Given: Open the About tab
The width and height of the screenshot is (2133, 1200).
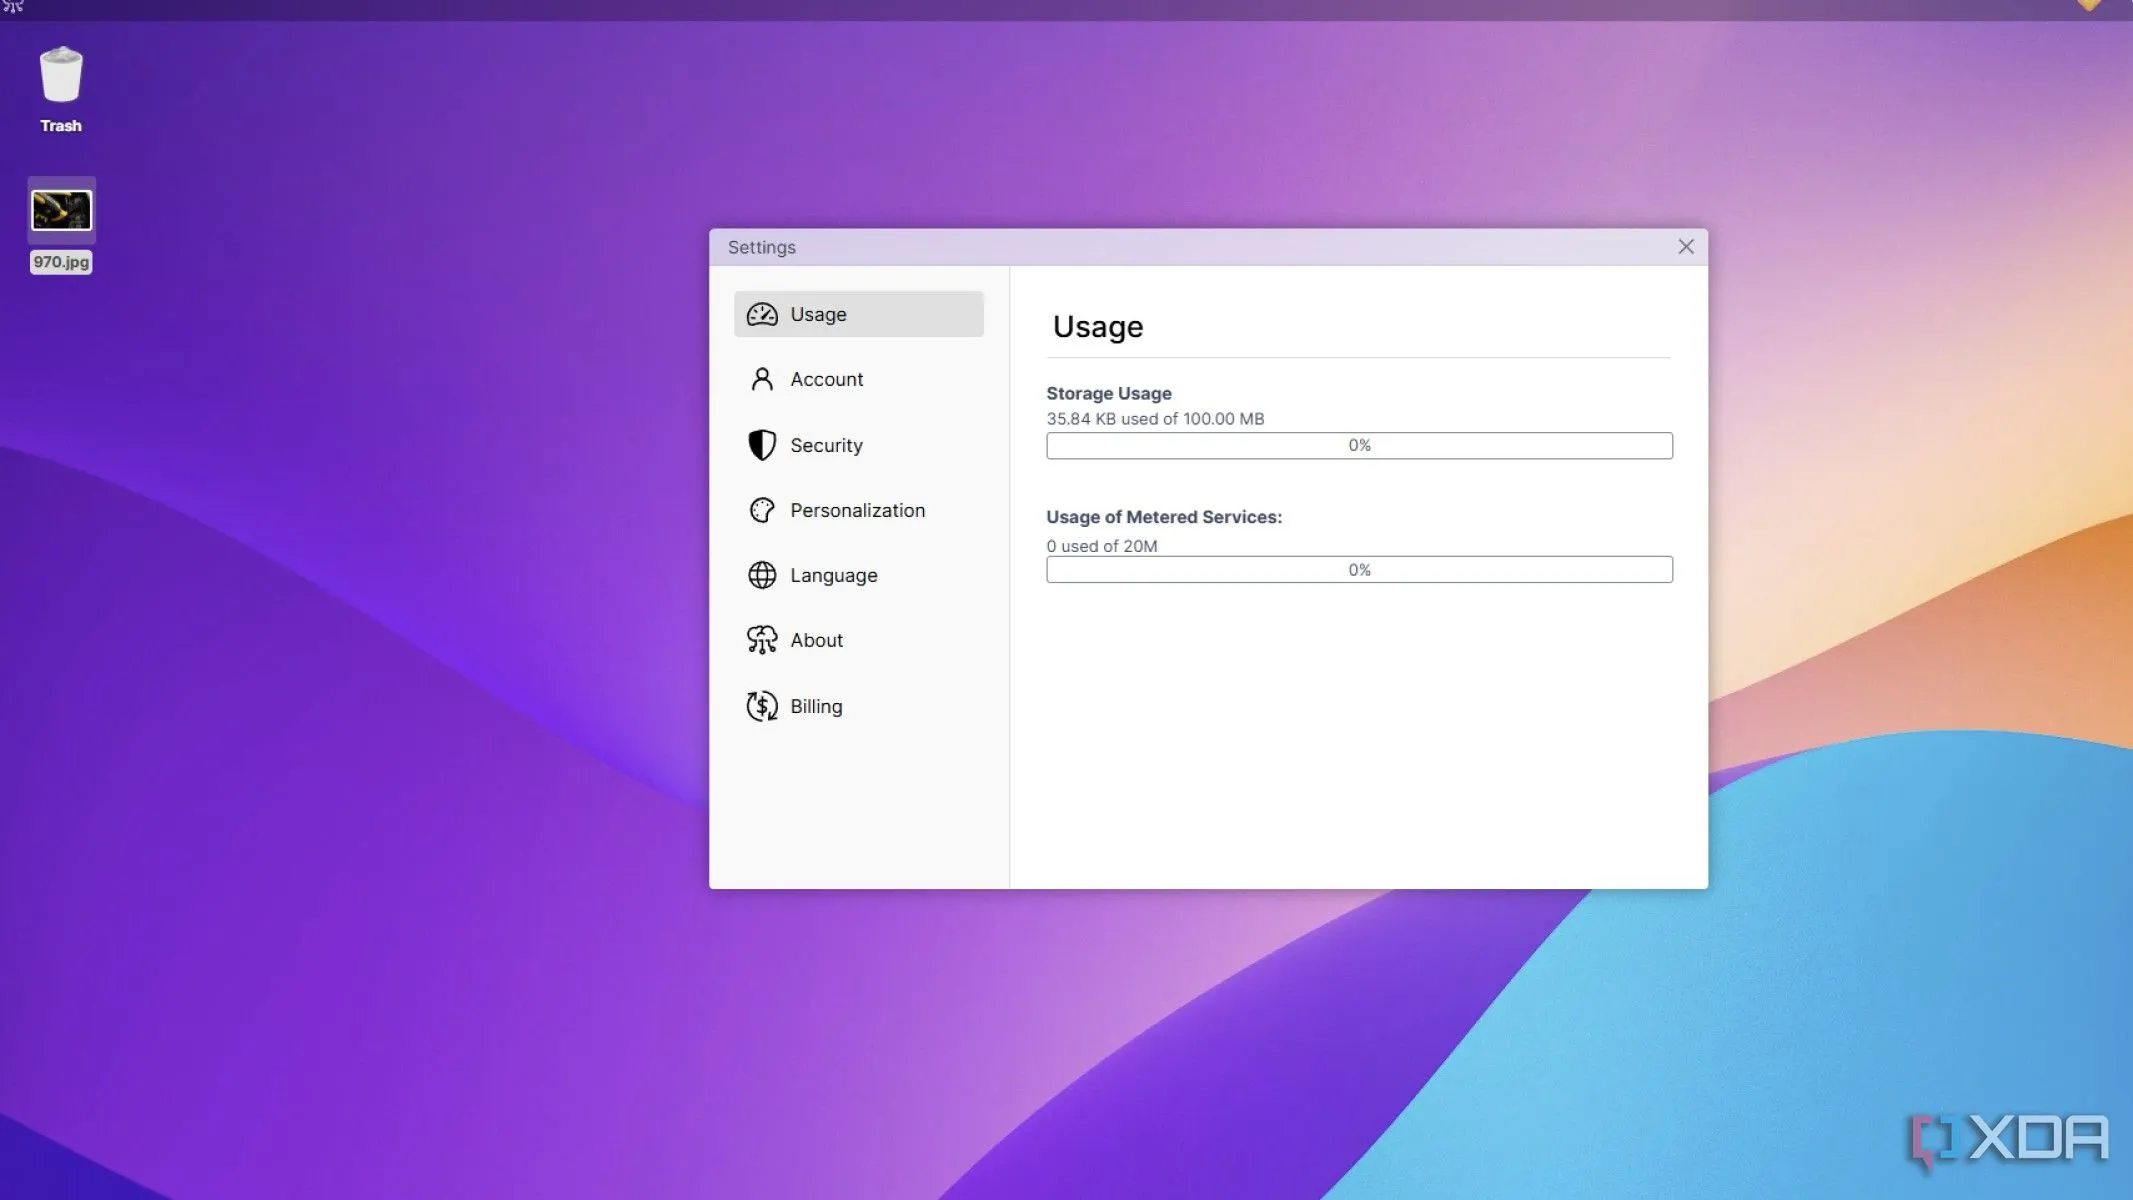Looking at the screenshot, I should pos(859,640).
